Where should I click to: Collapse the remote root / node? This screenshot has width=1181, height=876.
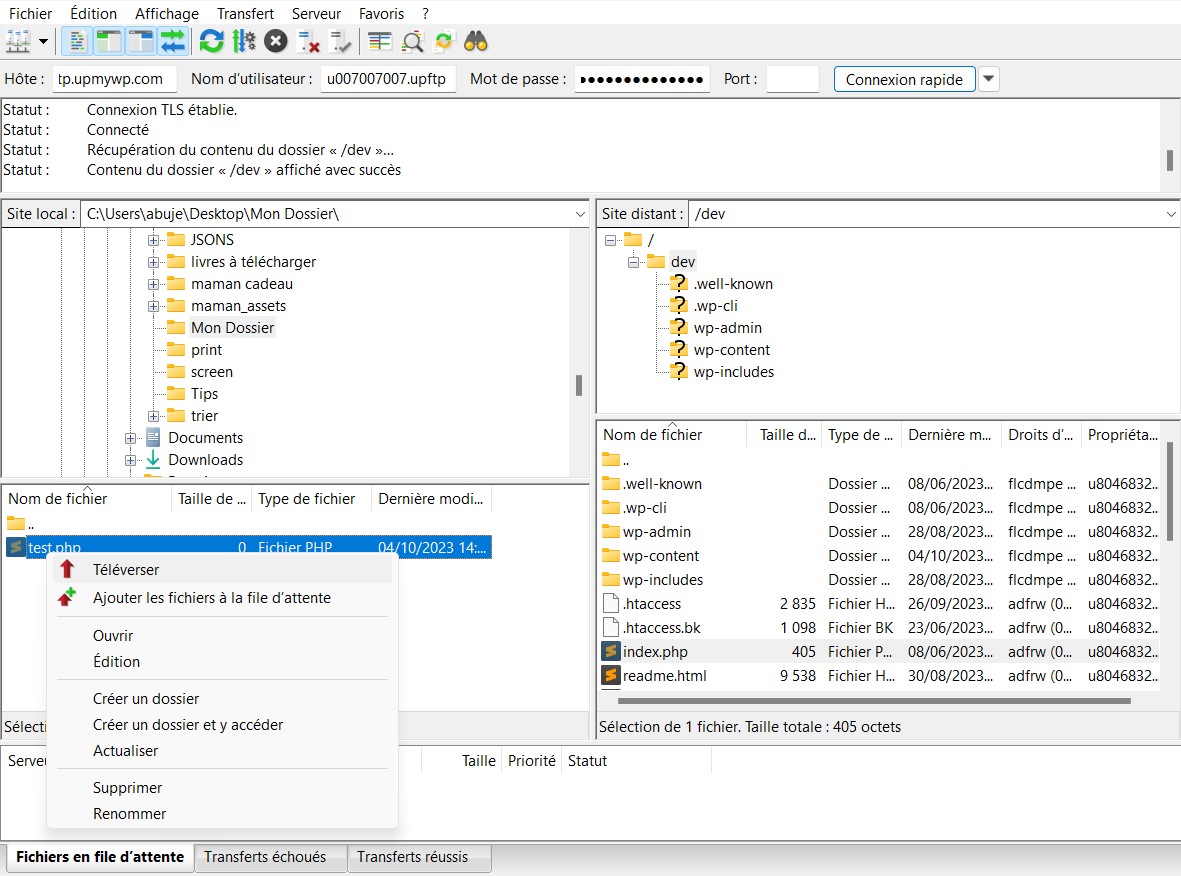point(611,240)
